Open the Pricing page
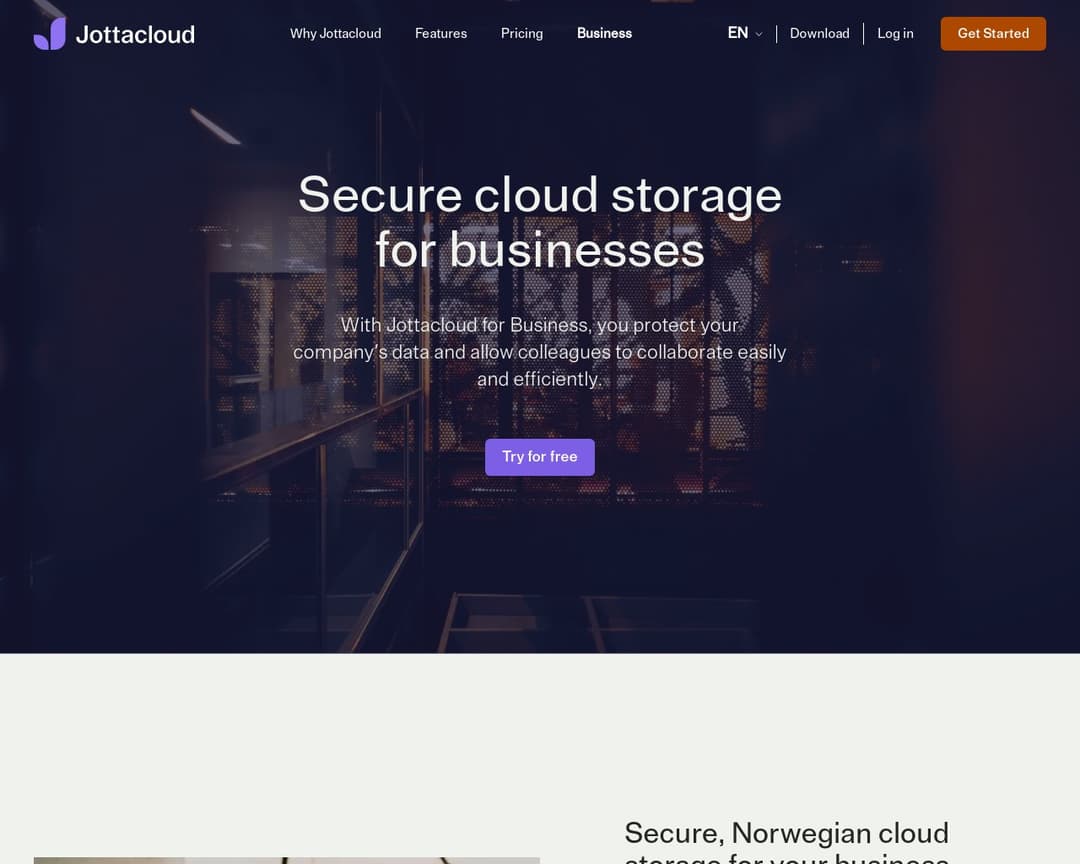This screenshot has width=1080, height=864. click(521, 33)
